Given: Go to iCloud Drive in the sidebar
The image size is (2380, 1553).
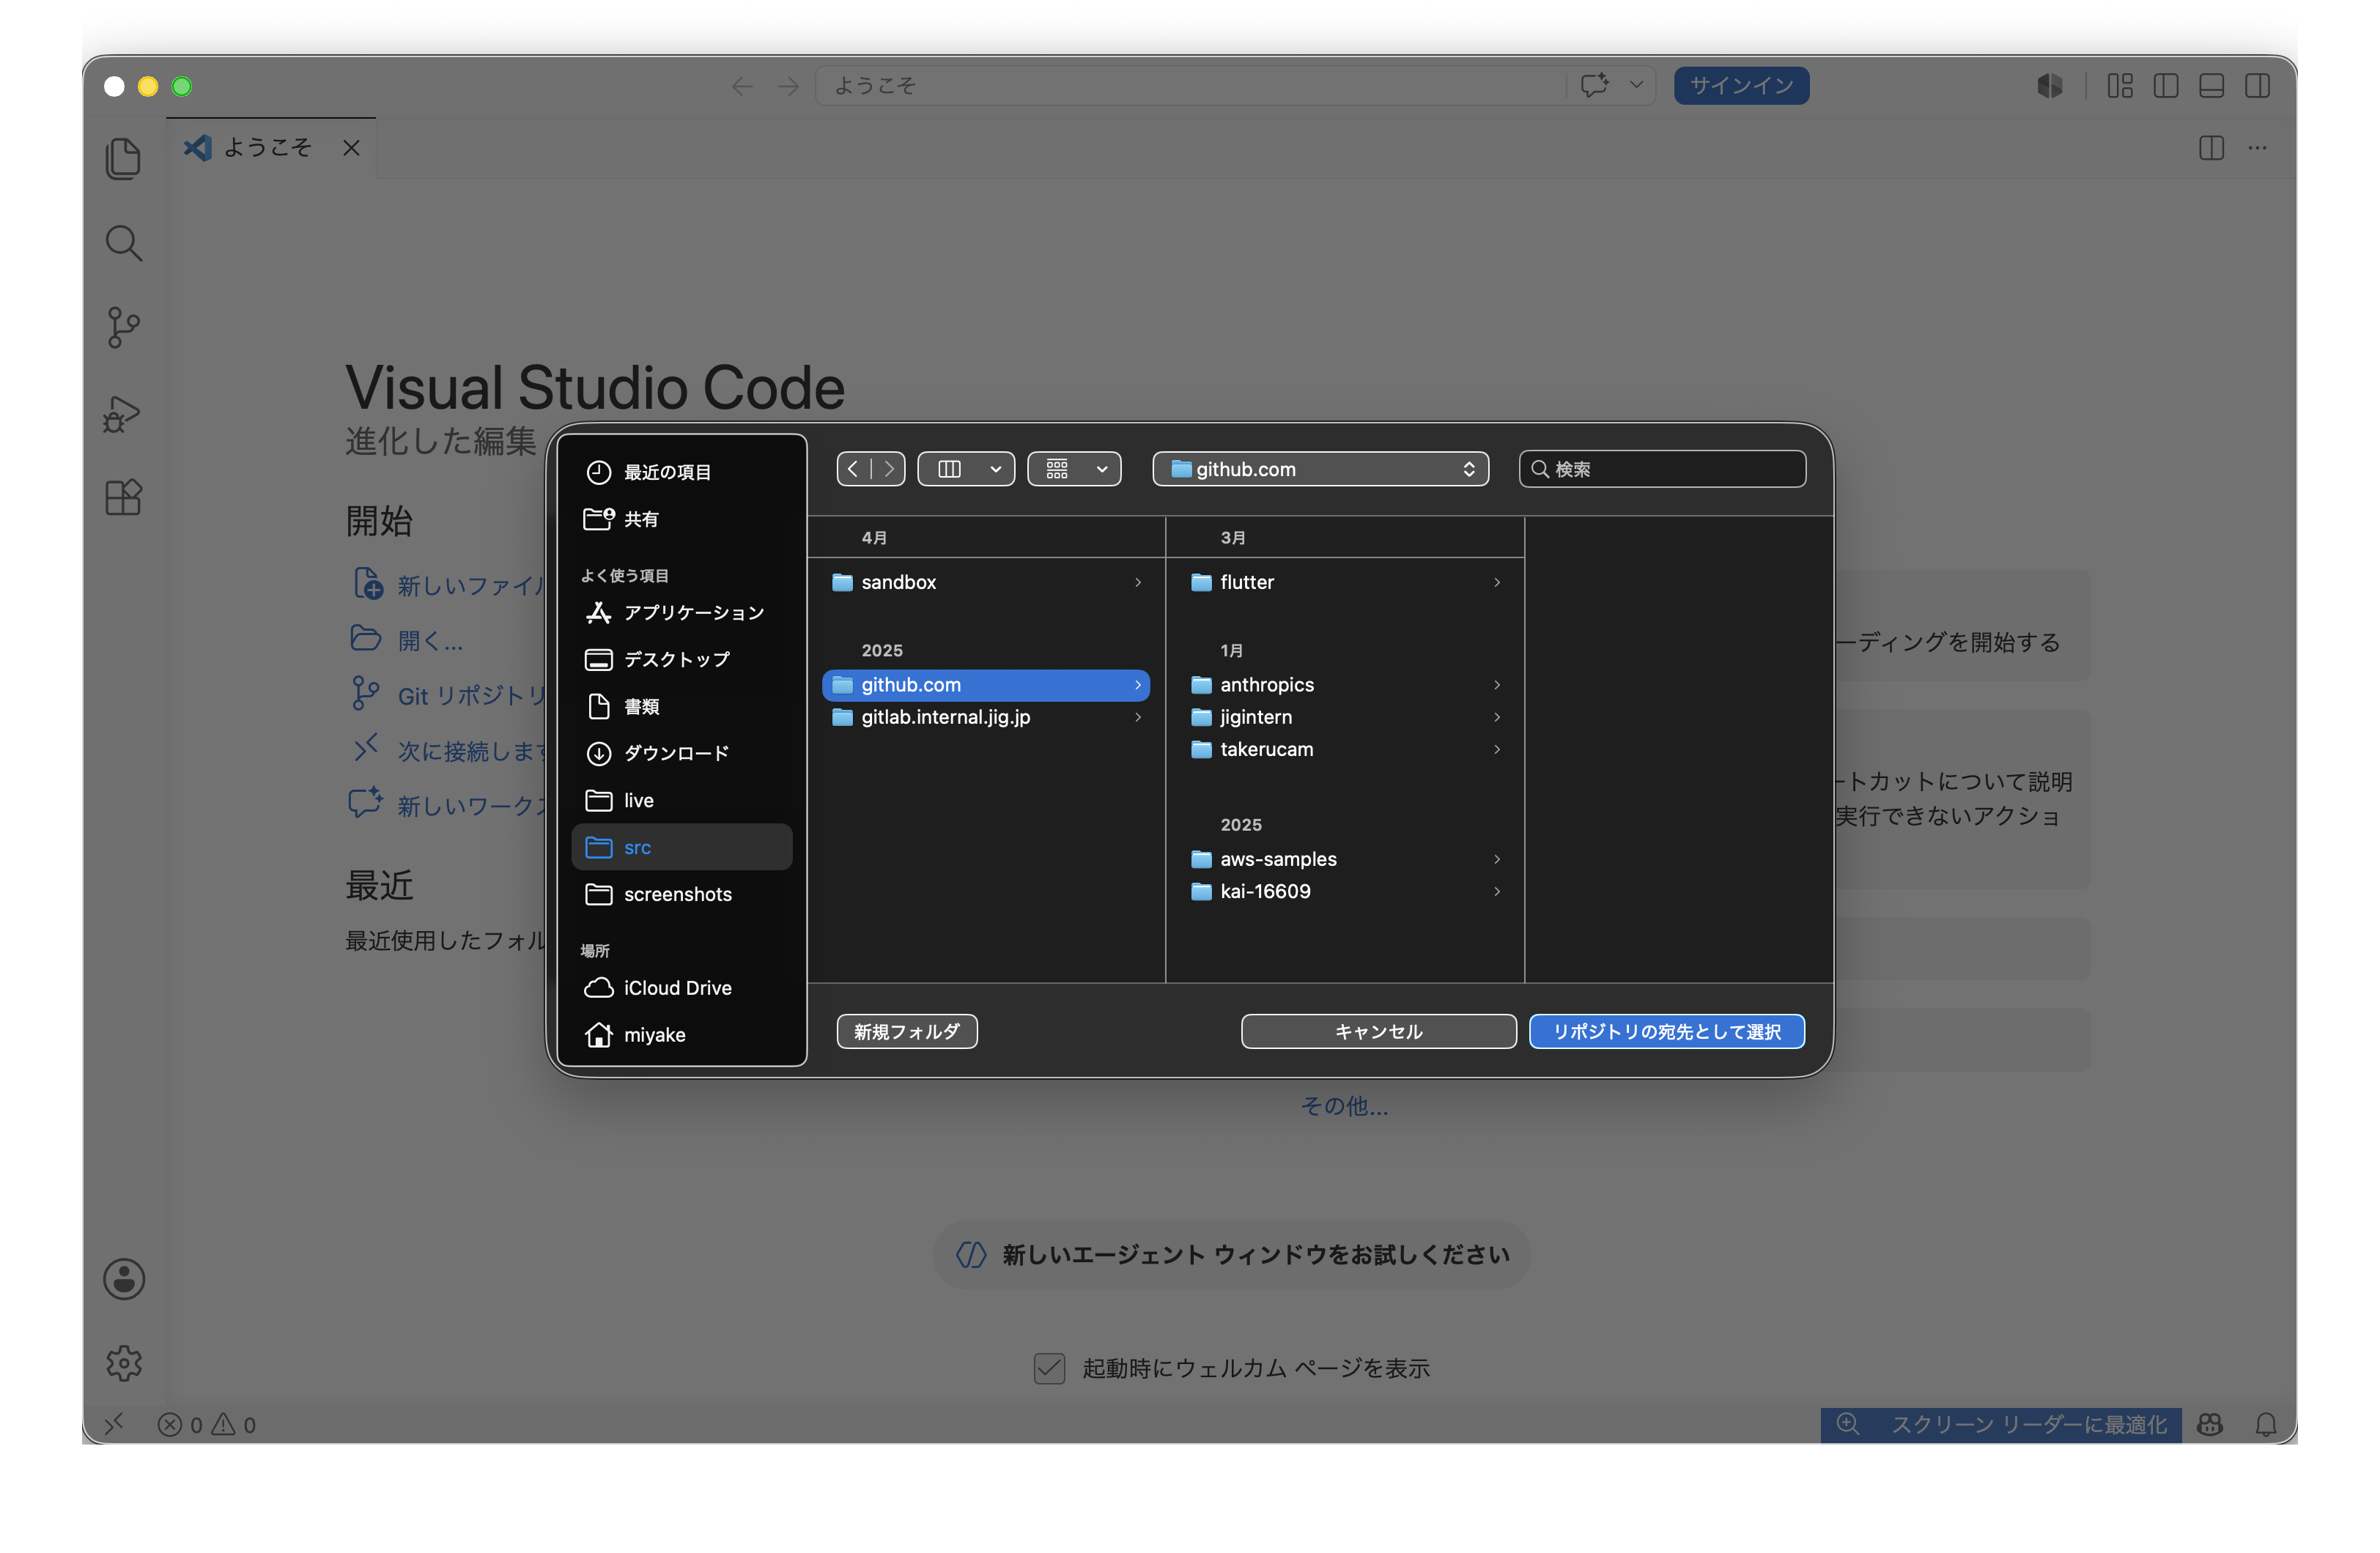Looking at the screenshot, I should tap(682, 988).
